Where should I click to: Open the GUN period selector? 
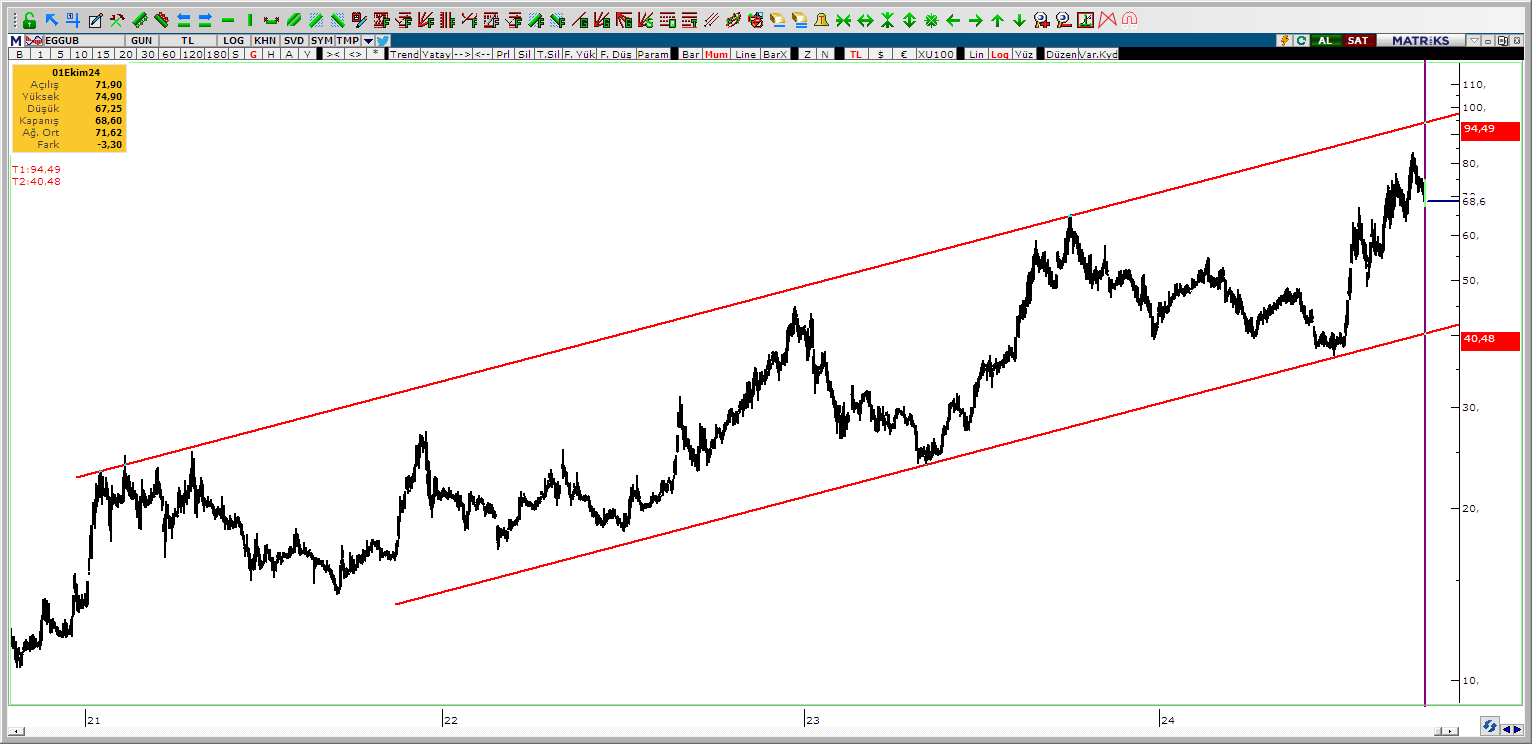[x=141, y=40]
